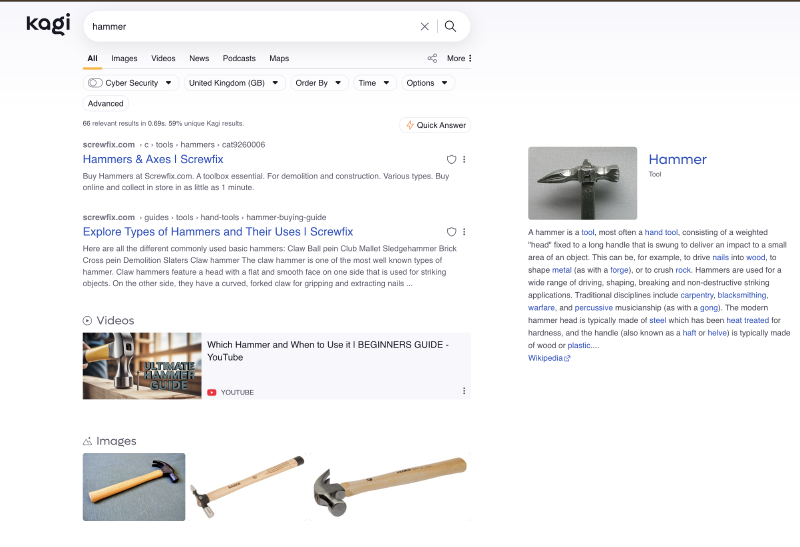Follow the 'blacksmithing' link in the panel
Viewport: 800px width, 547px height.
742,295
